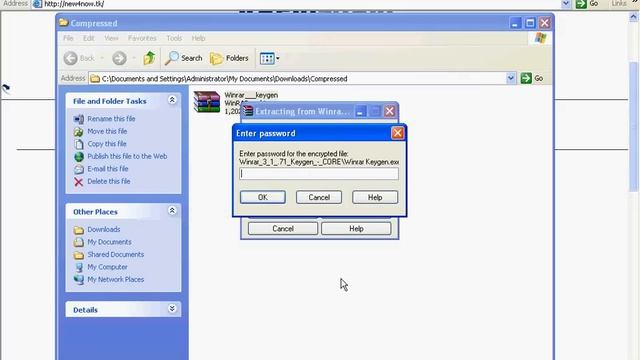Open the File menu in Compressed window

point(68,38)
